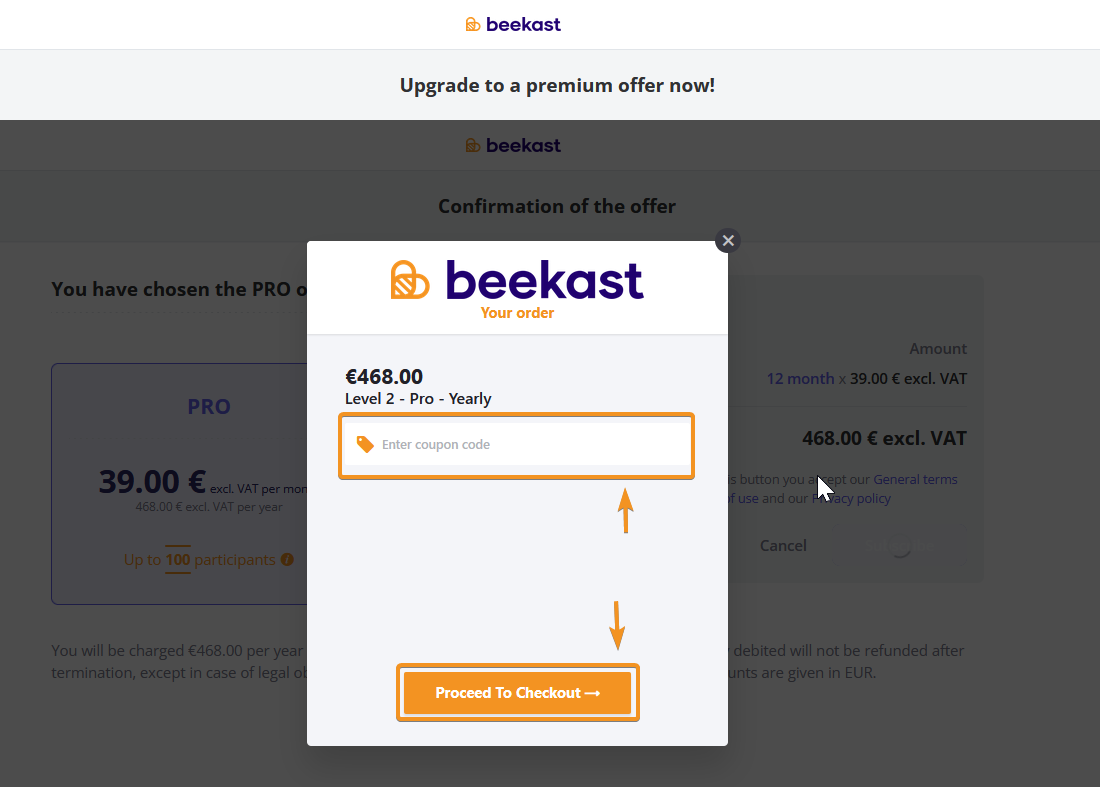Click the orange coupon tag icon

tap(365, 444)
